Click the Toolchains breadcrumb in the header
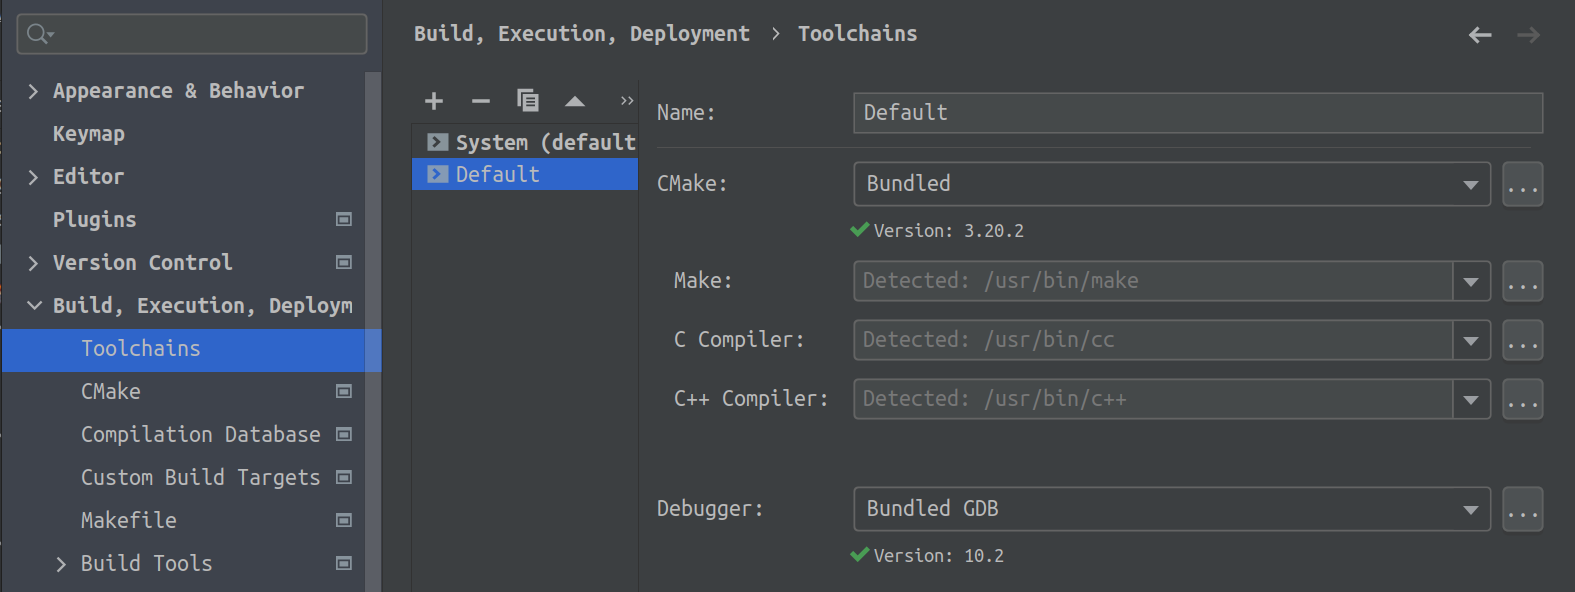 (856, 33)
